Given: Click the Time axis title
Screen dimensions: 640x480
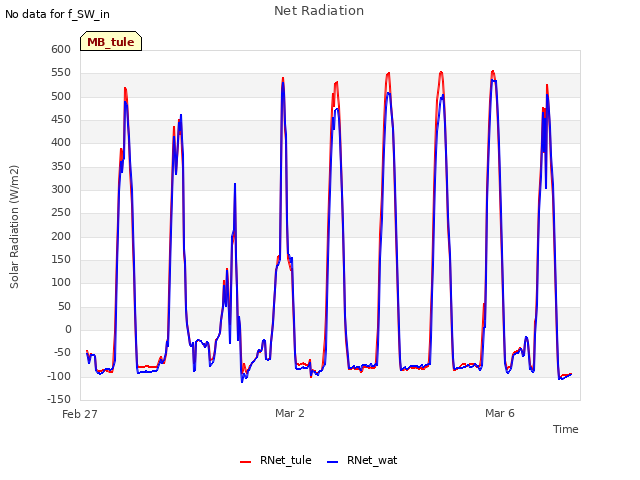Looking at the screenshot, I should (x=566, y=429).
